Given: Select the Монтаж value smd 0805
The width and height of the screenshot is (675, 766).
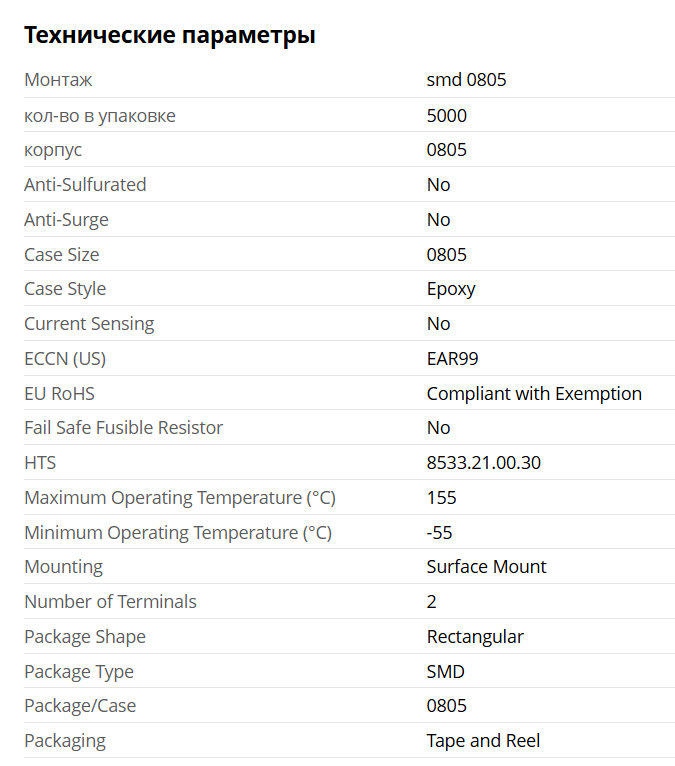Looking at the screenshot, I should point(466,80).
